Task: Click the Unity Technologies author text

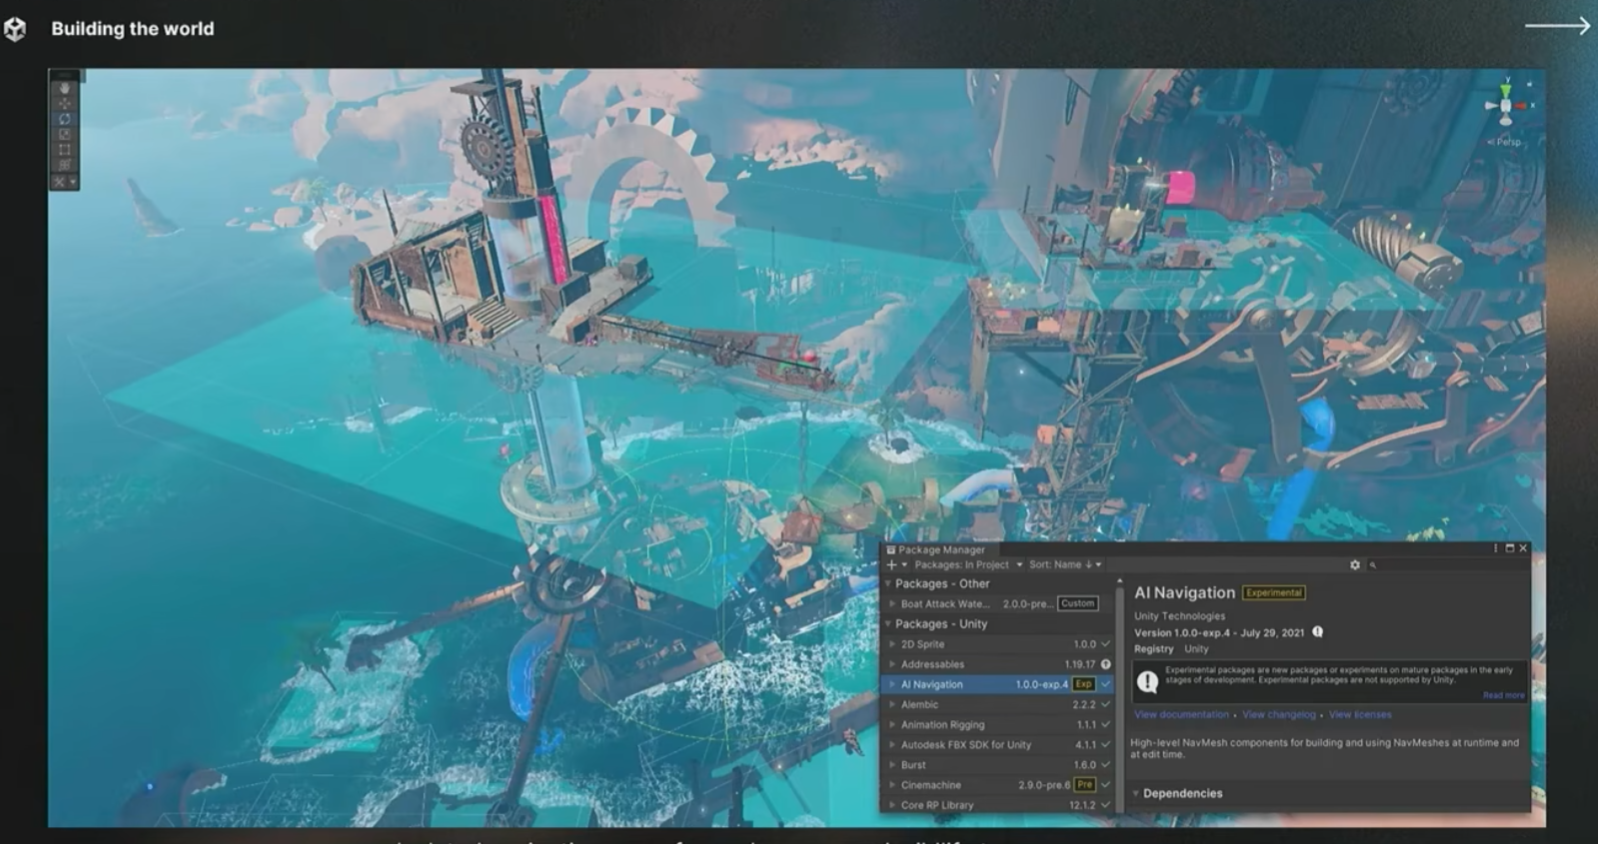Action: click(x=1179, y=616)
